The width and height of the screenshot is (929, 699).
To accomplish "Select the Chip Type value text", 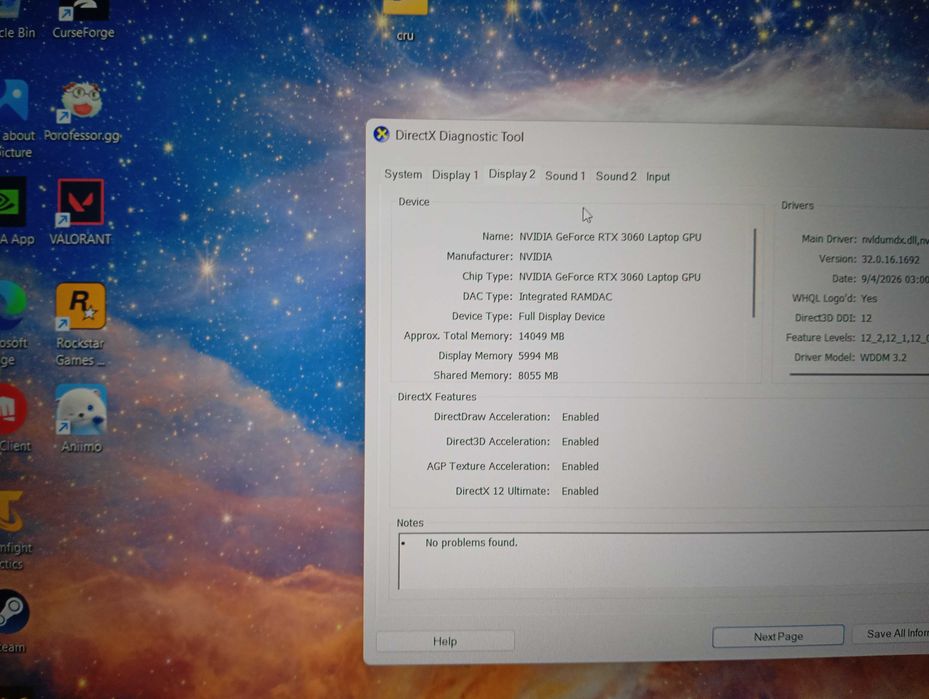I will (x=610, y=277).
